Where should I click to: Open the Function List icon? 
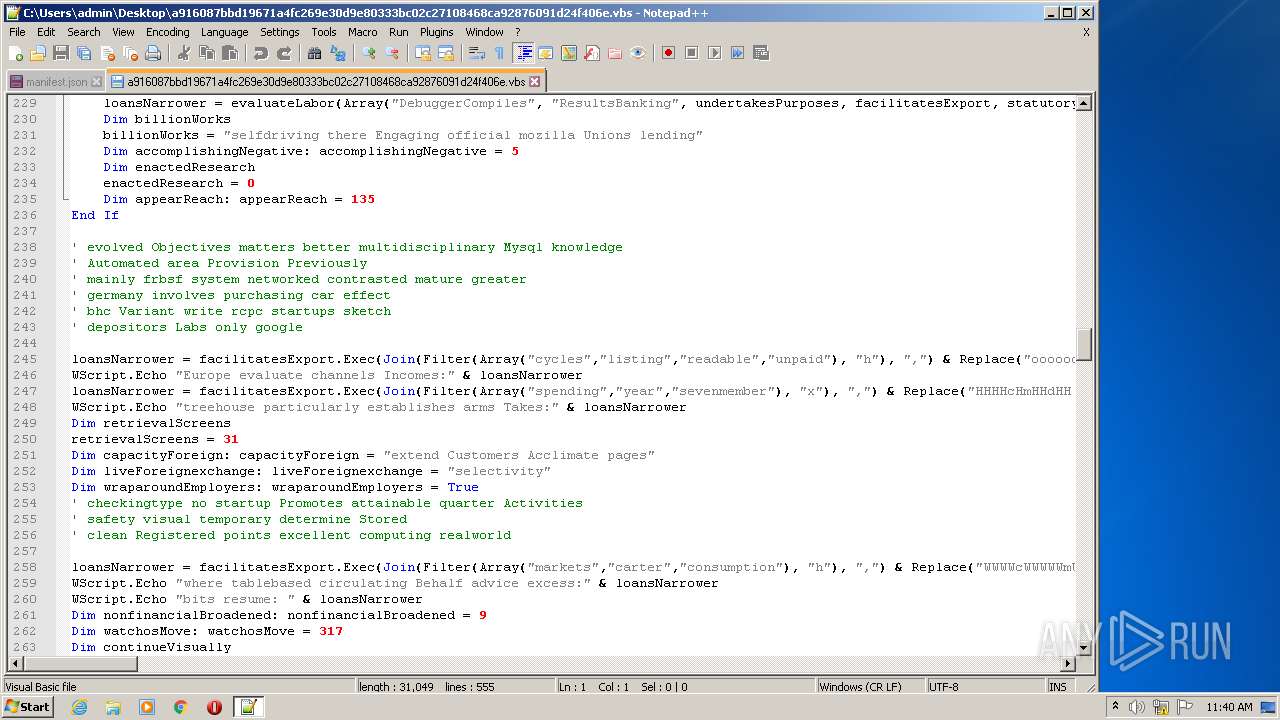592,53
